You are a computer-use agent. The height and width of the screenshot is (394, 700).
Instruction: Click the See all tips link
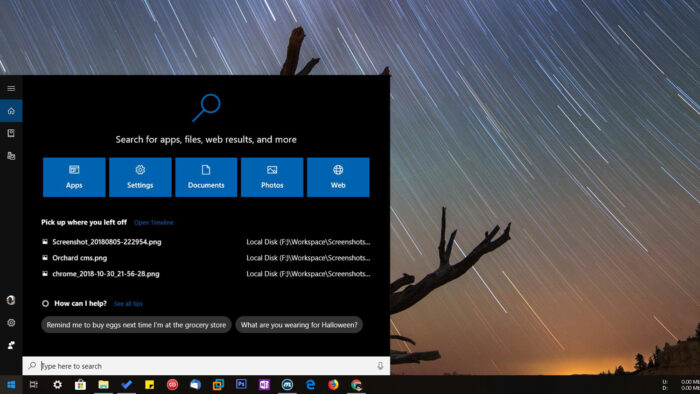128,303
